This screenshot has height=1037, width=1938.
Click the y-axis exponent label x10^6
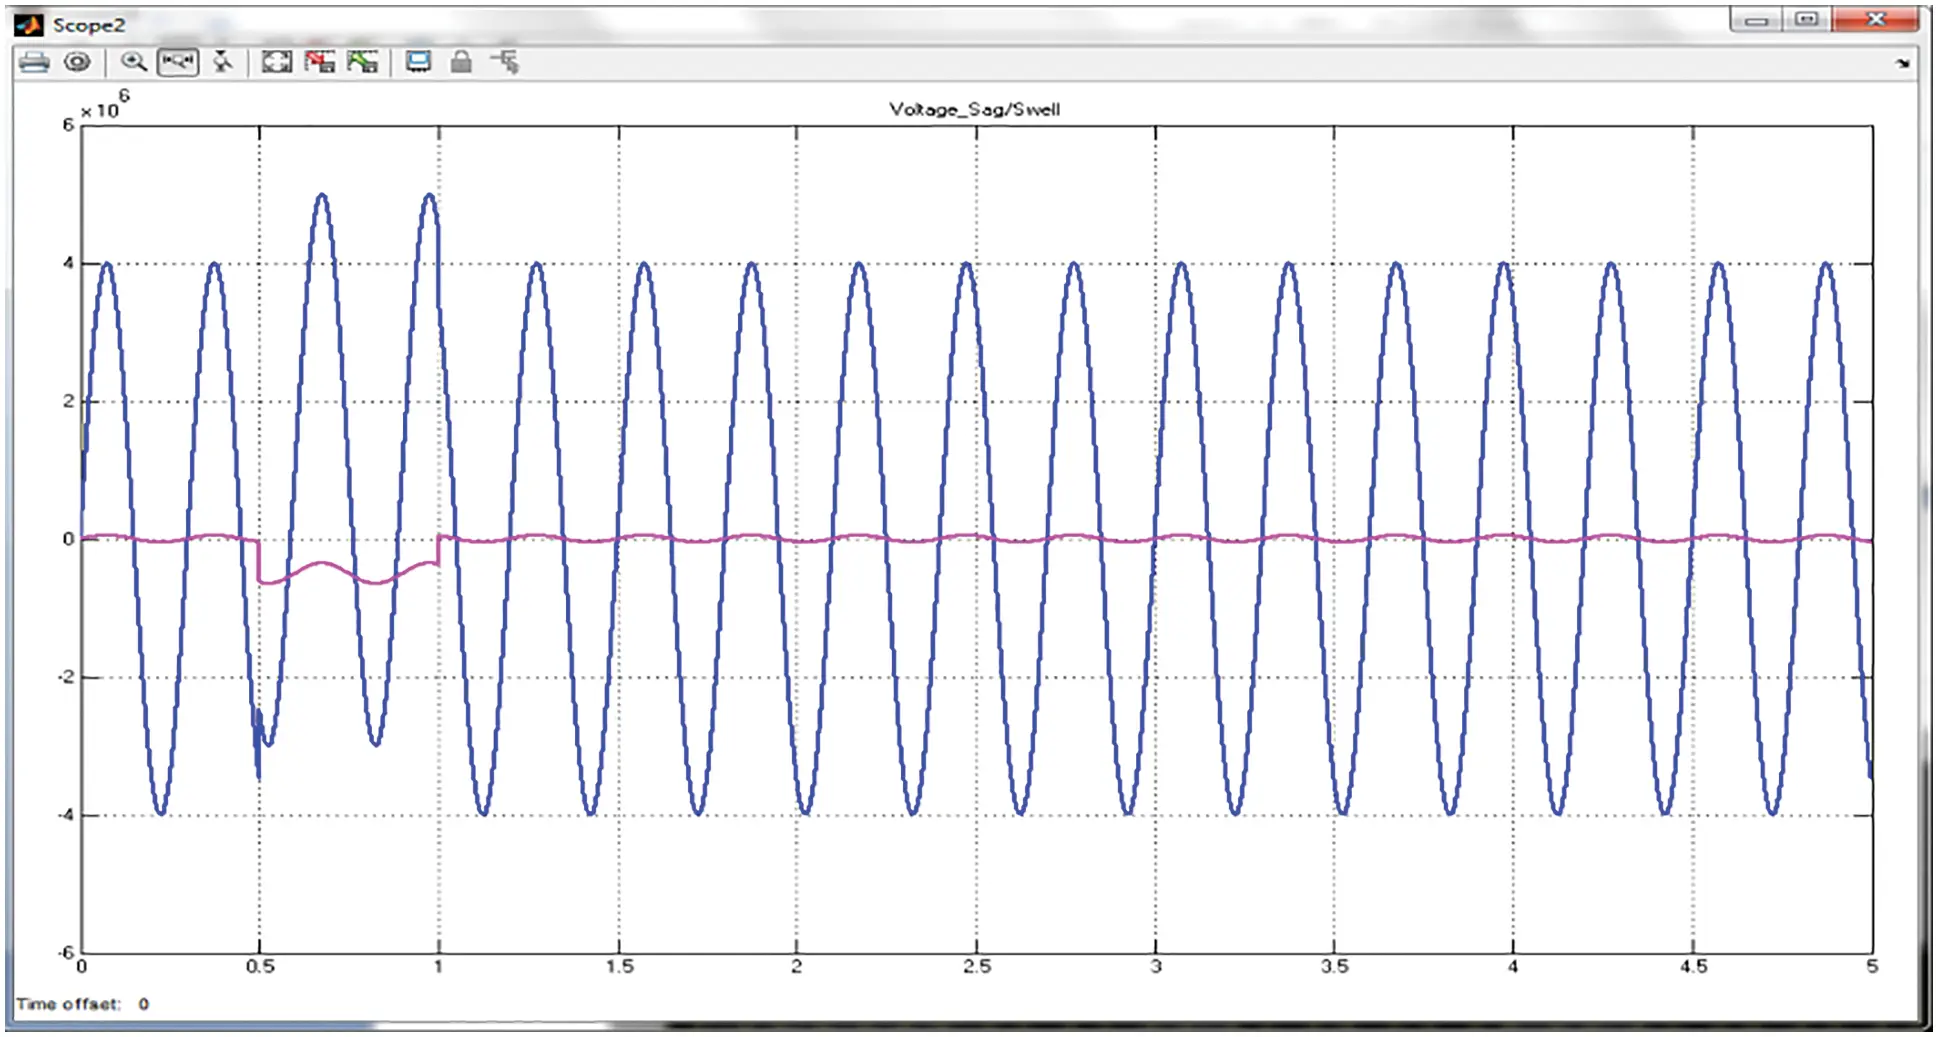pyautogui.click(x=104, y=105)
